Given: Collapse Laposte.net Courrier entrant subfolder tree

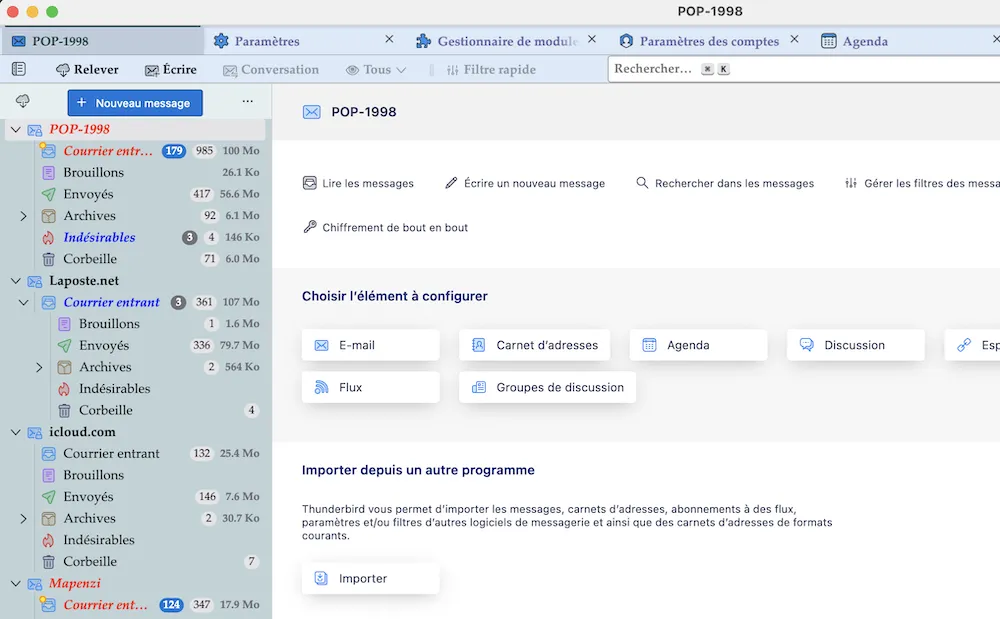Looking at the screenshot, I should 24,302.
